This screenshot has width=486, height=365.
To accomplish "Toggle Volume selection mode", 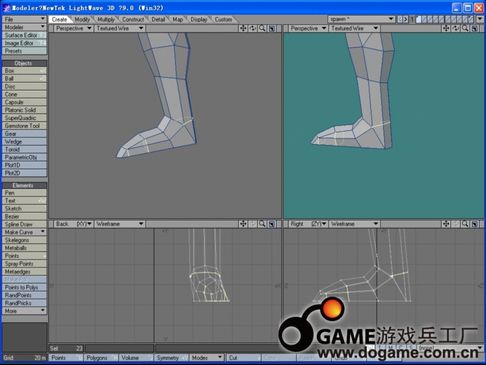I will coord(136,358).
